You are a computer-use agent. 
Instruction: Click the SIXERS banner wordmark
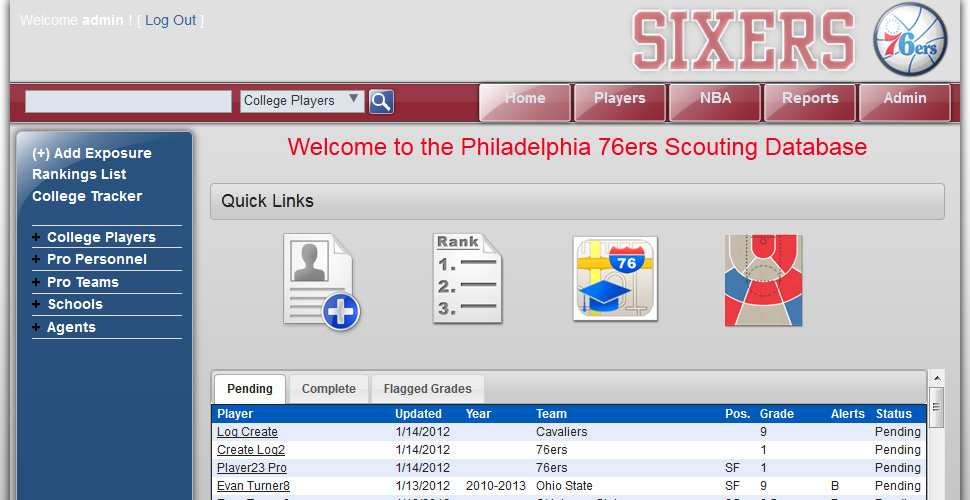click(744, 41)
